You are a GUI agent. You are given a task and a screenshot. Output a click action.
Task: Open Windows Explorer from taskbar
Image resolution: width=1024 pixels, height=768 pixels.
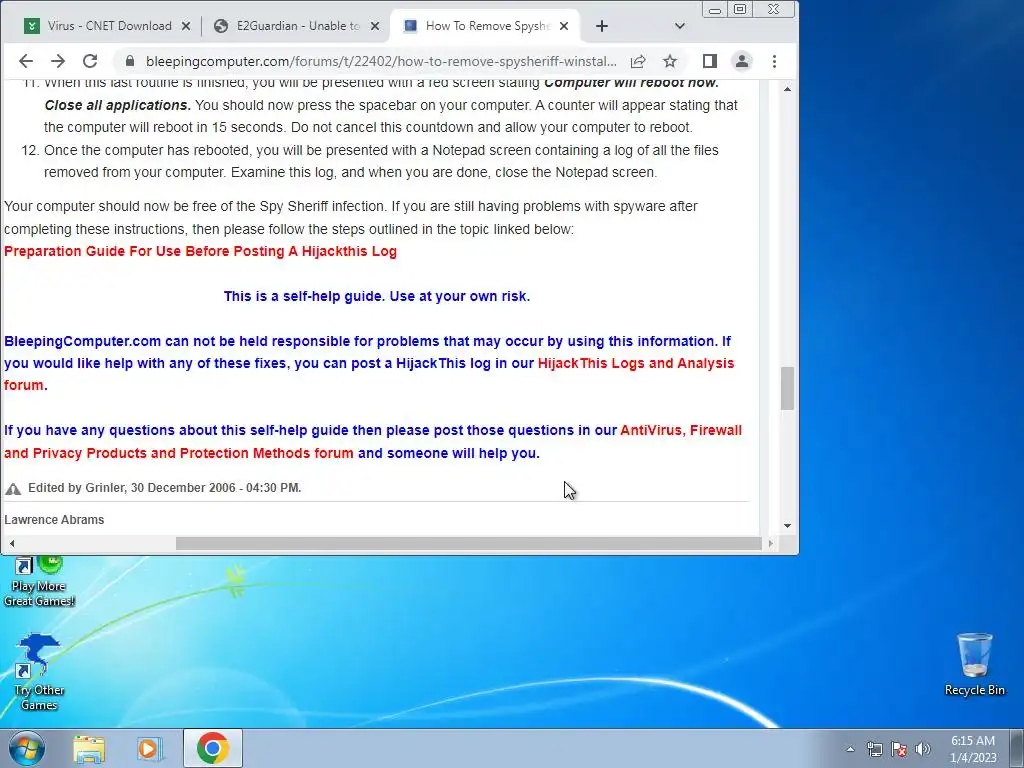click(x=89, y=749)
